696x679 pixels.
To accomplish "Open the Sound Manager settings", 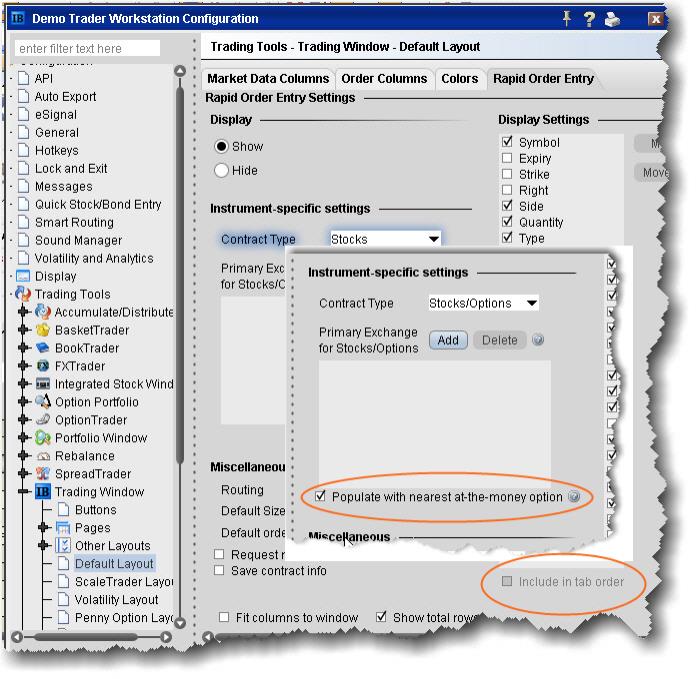I will tap(79, 240).
